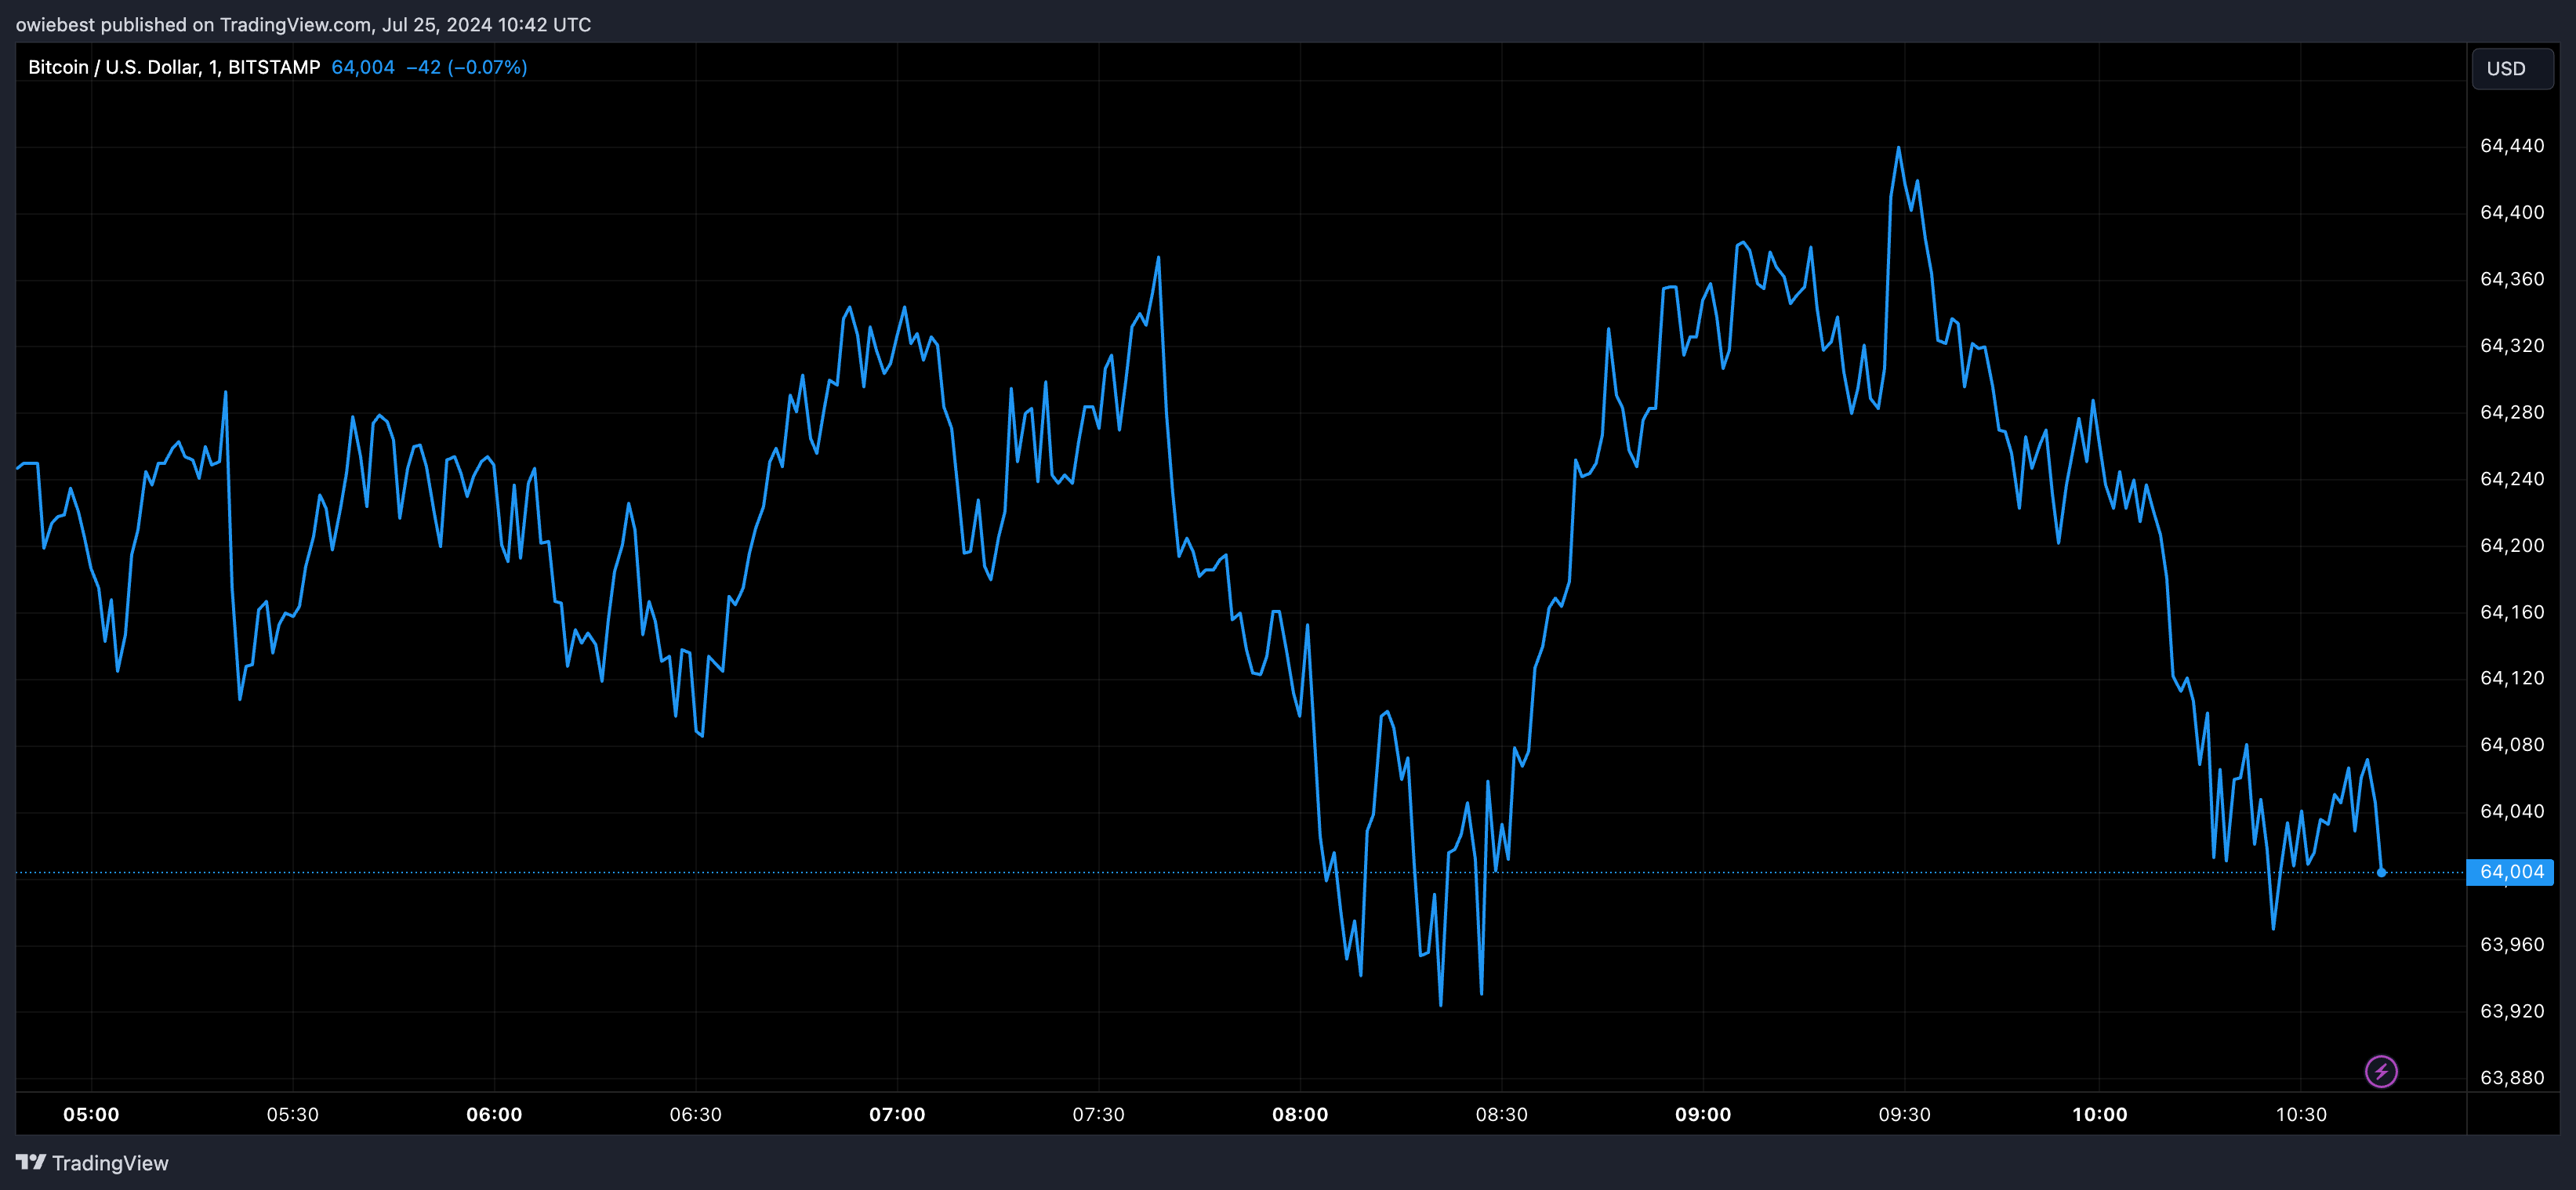Viewport: 2576px width, 1190px height.
Task: Click the 64,440 price scale label
Action: tap(2511, 146)
